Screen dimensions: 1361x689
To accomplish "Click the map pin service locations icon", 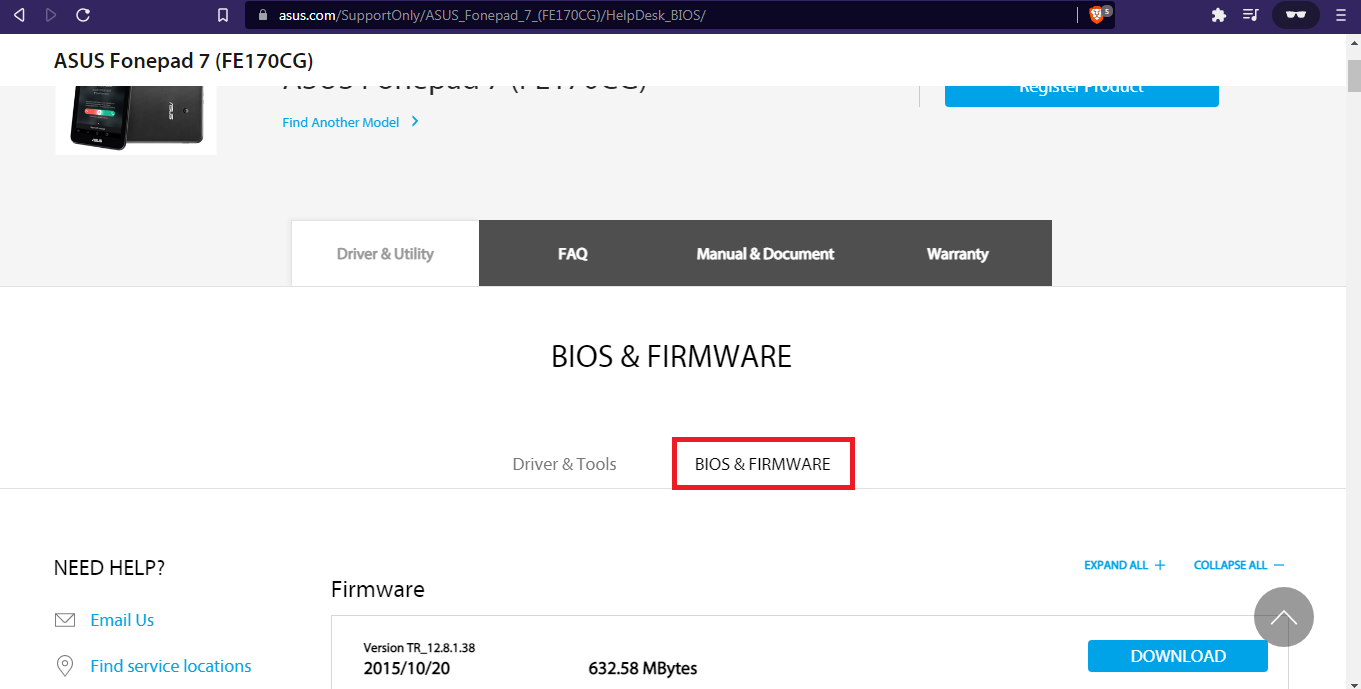I will point(65,666).
